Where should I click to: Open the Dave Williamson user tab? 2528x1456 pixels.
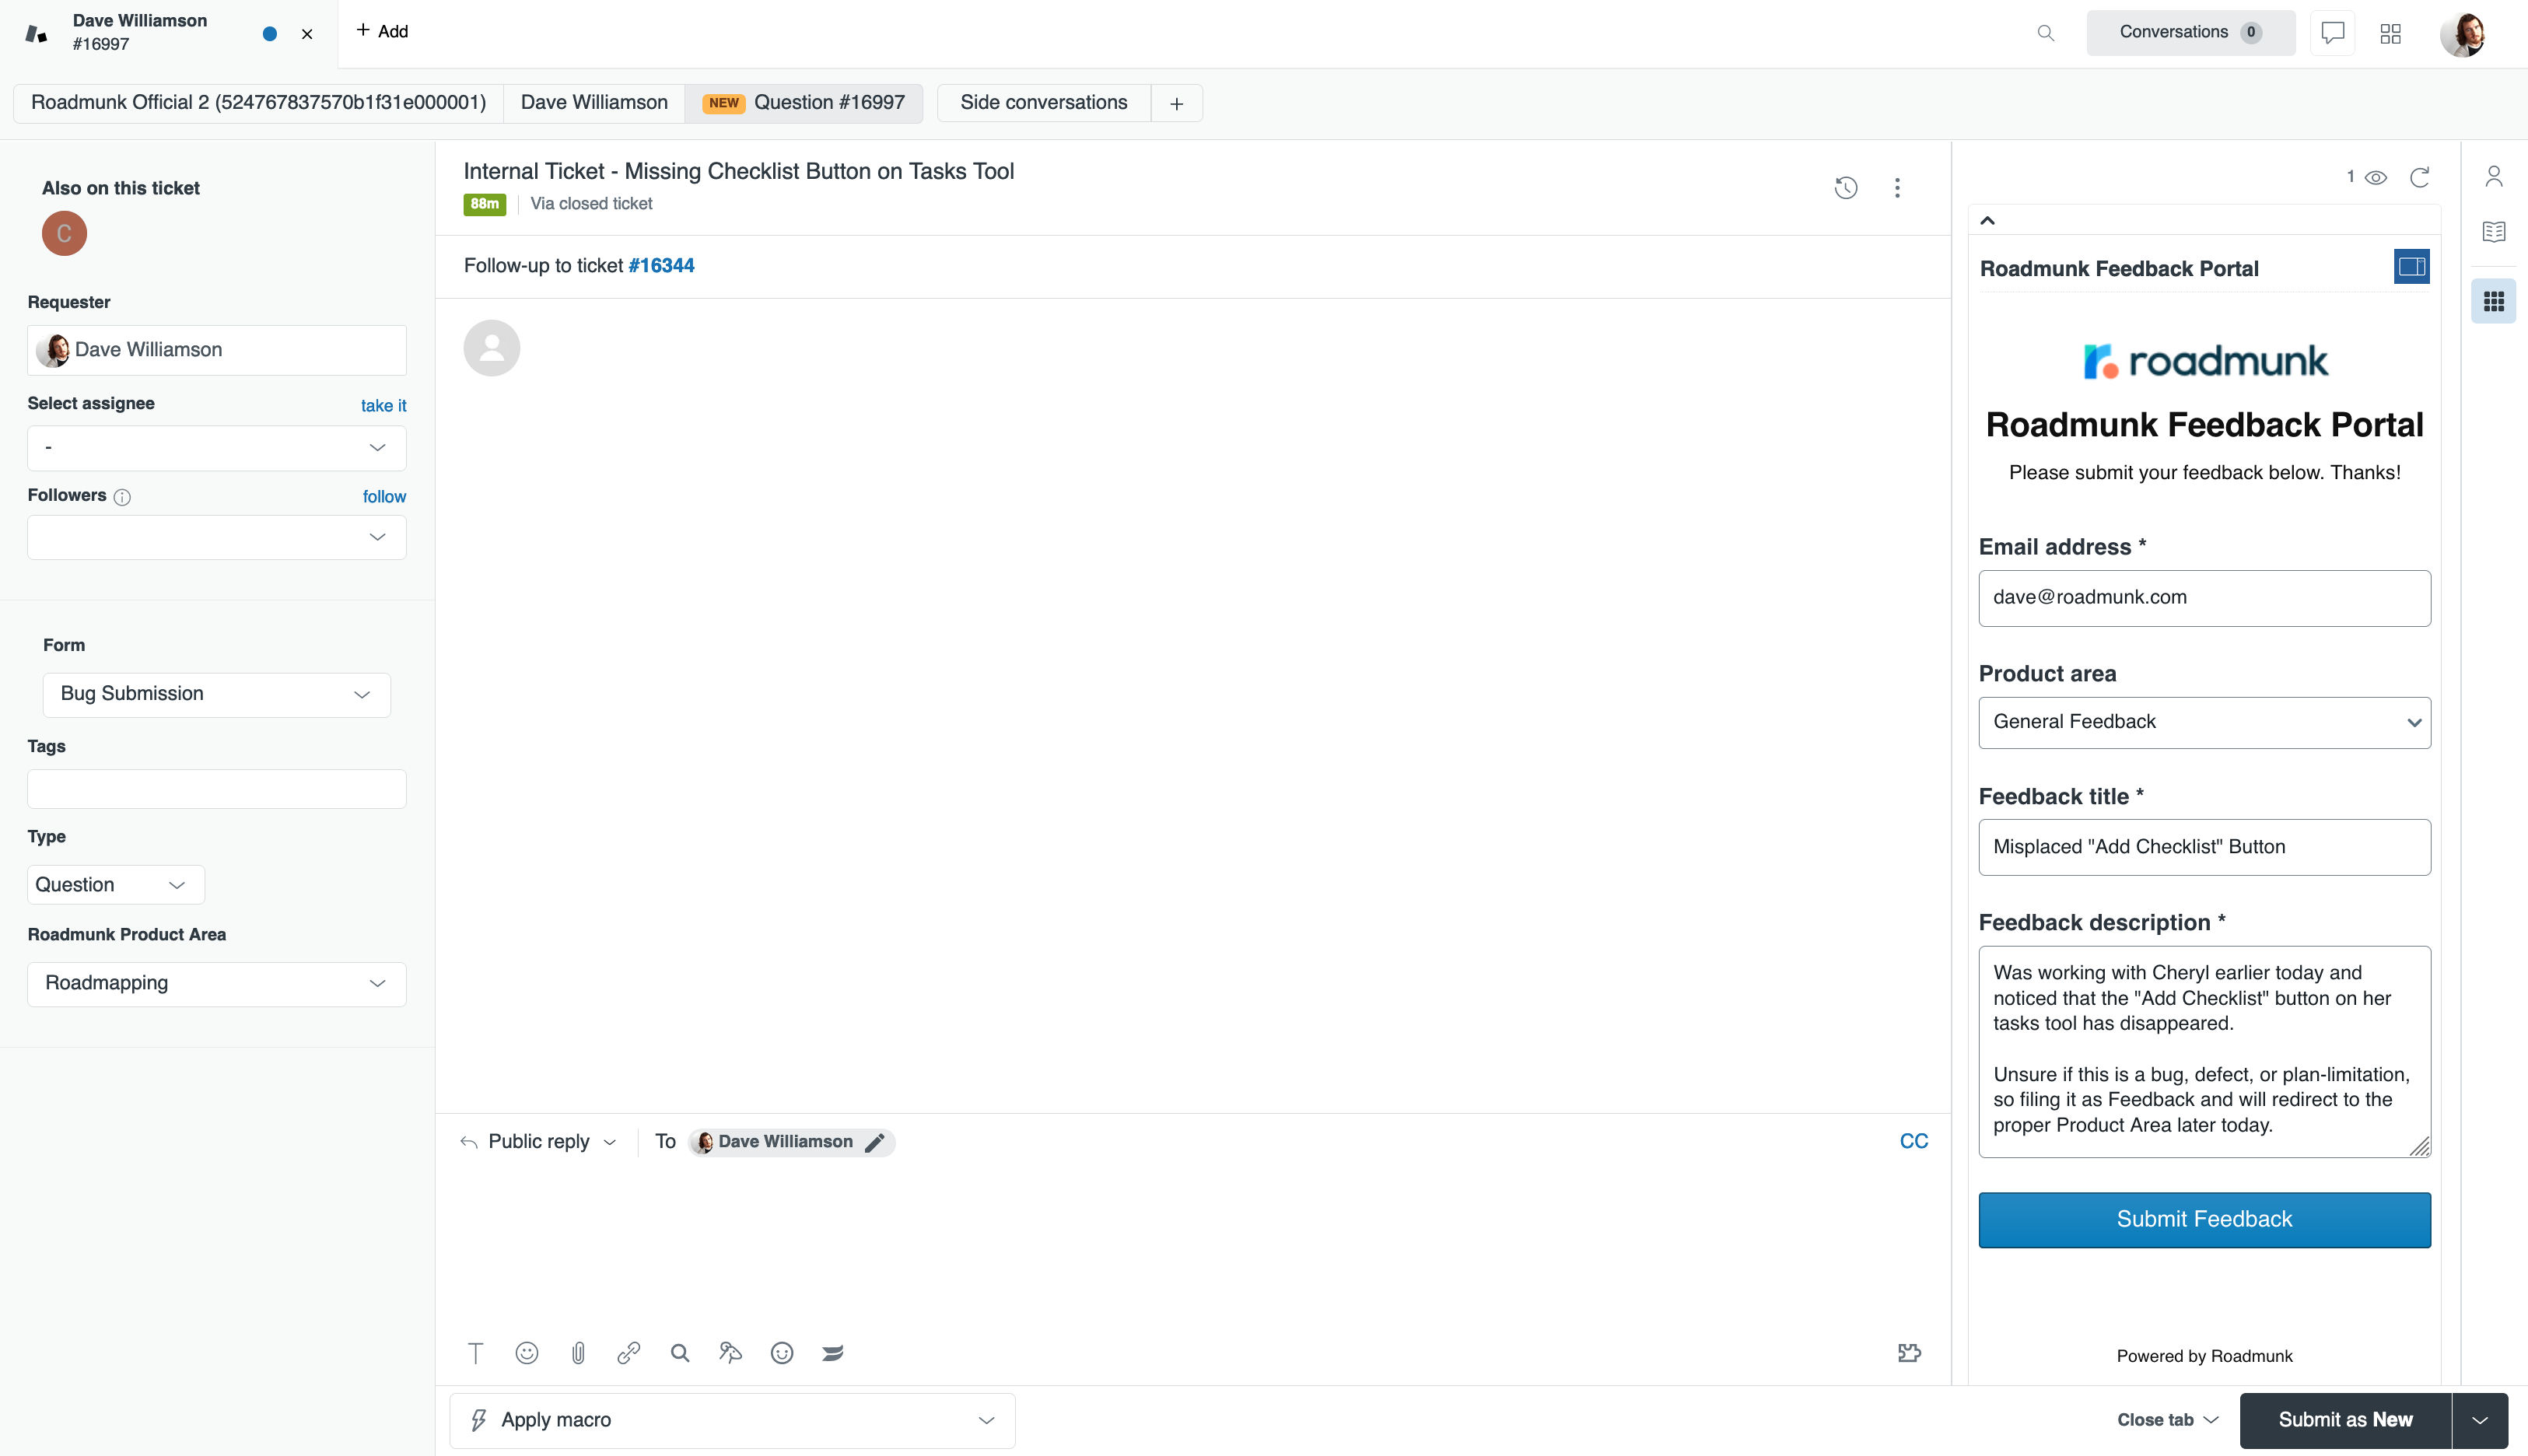[x=594, y=103]
